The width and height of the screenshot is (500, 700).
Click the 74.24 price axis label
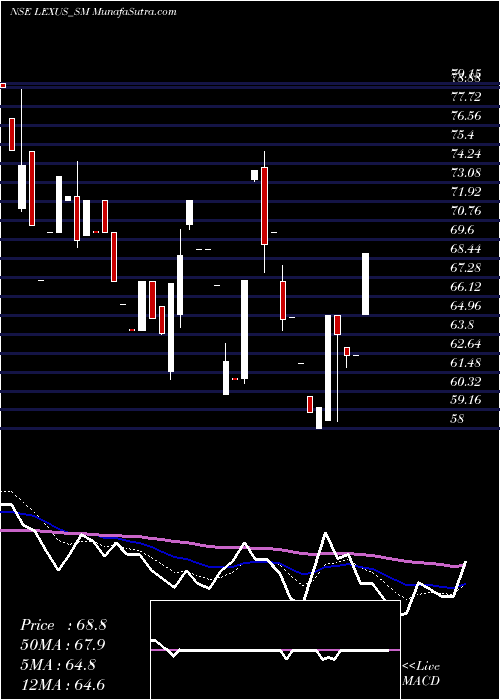[466, 154]
